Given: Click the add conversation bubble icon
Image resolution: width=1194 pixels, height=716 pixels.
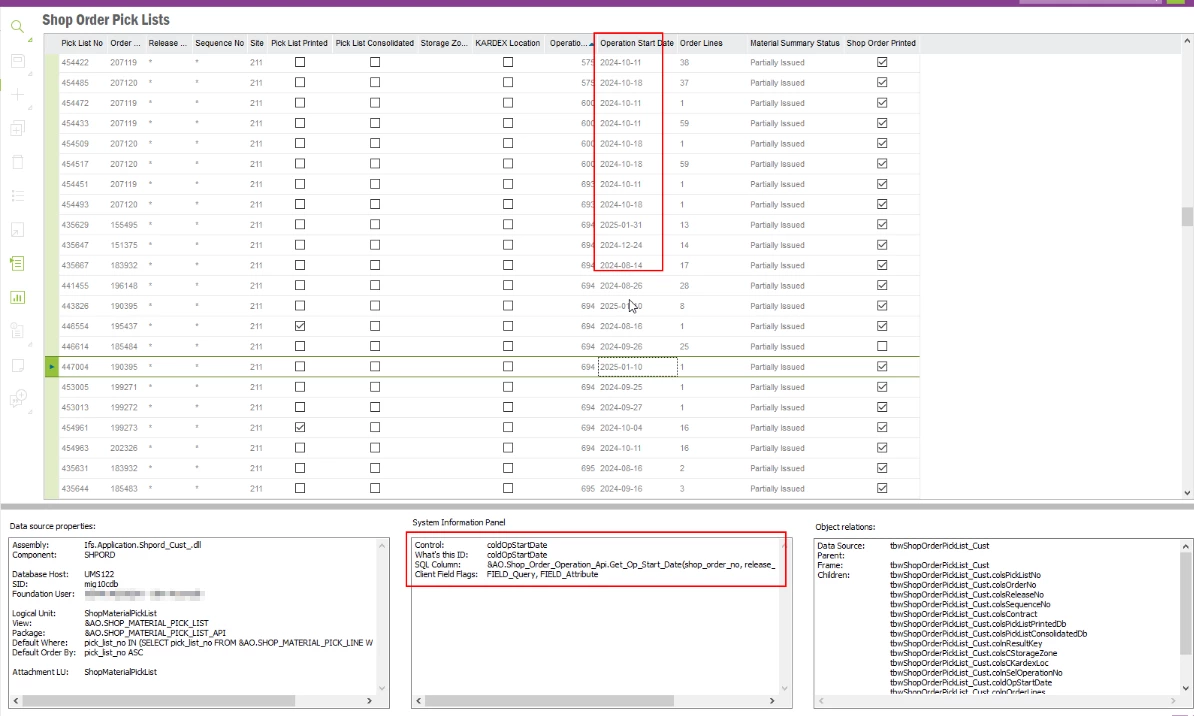Looking at the screenshot, I should click(18, 398).
